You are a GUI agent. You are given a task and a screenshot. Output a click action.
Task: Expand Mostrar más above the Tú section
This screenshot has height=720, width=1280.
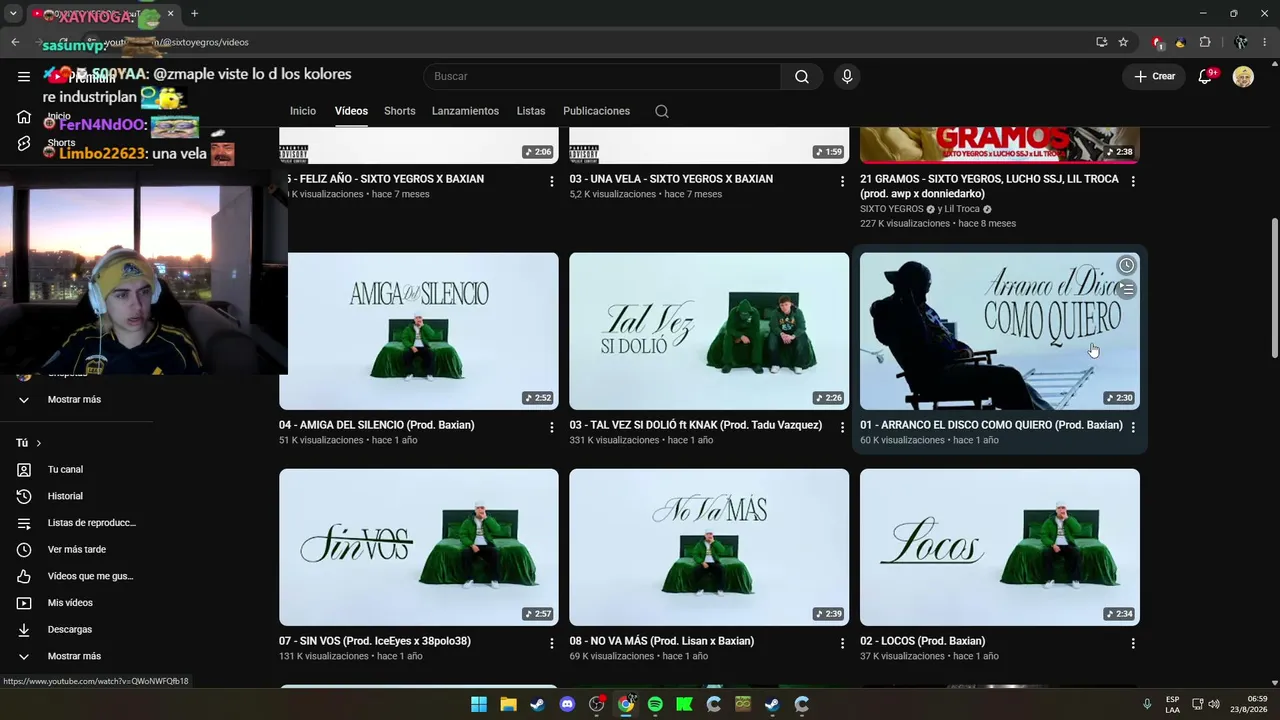[x=76, y=400]
